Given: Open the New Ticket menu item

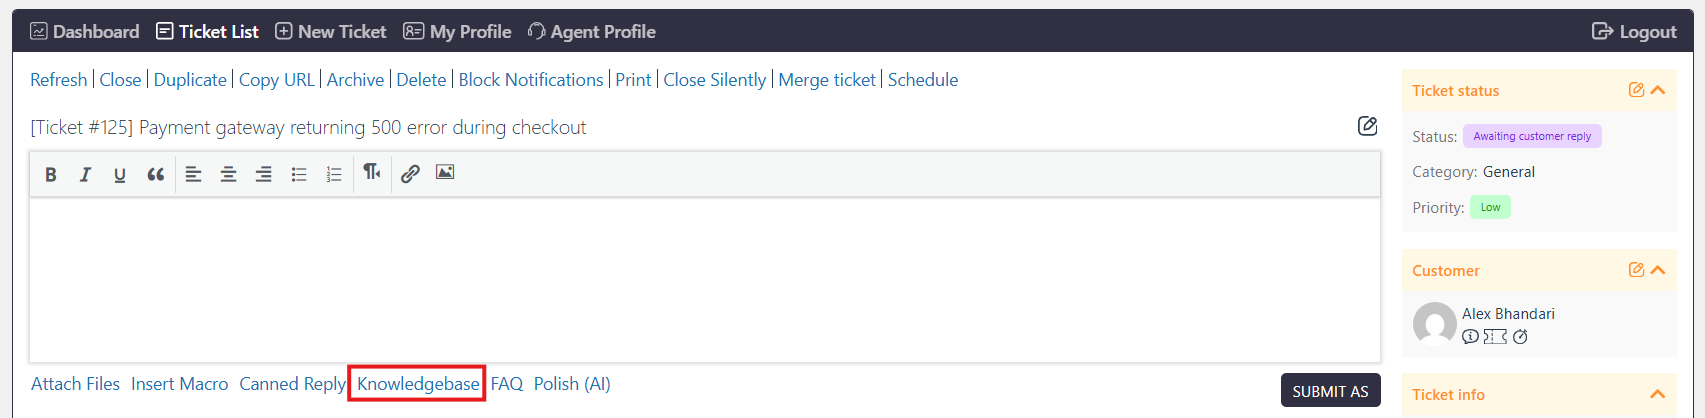Looking at the screenshot, I should click(x=330, y=32).
